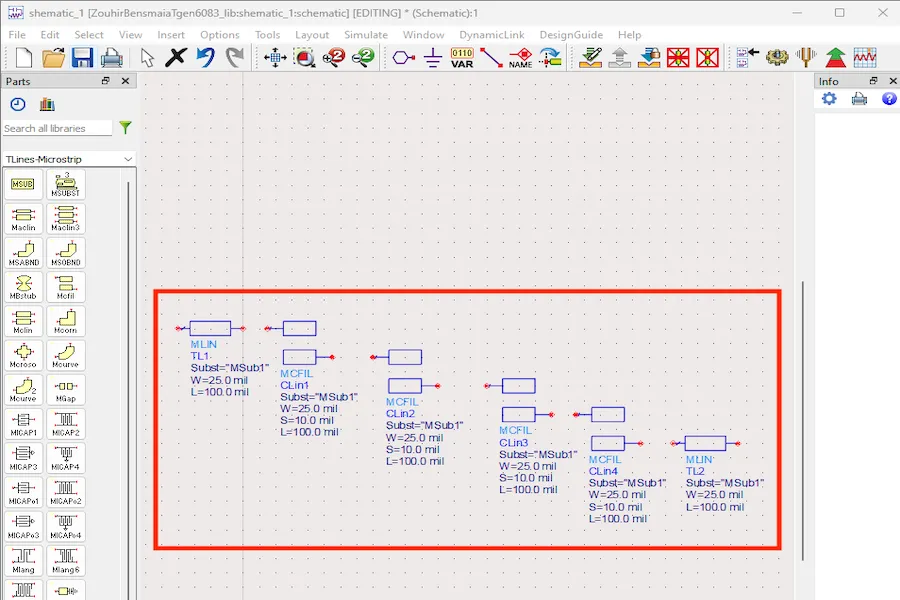Open the data display waveform window icon
The image size is (900, 600).
point(865,57)
